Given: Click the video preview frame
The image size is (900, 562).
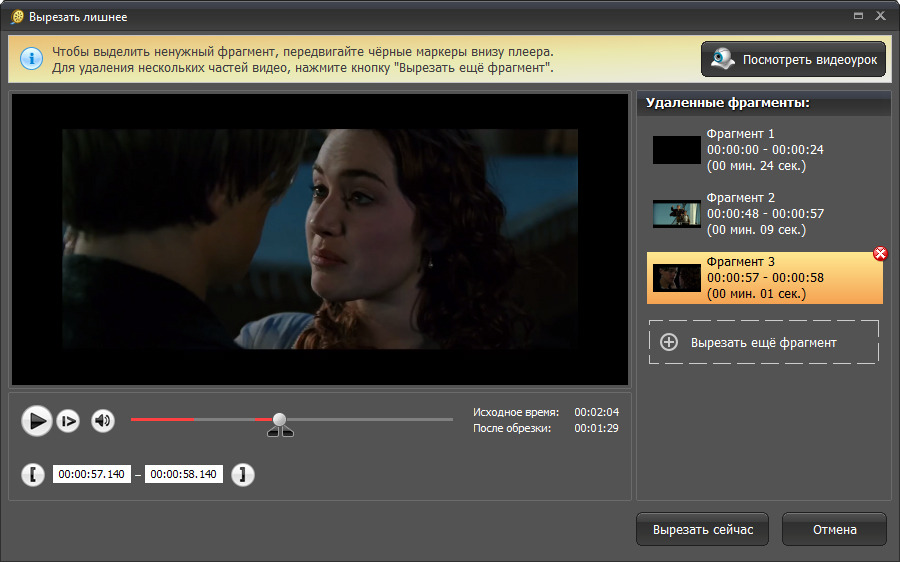Looking at the screenshot, I should 320,239.
